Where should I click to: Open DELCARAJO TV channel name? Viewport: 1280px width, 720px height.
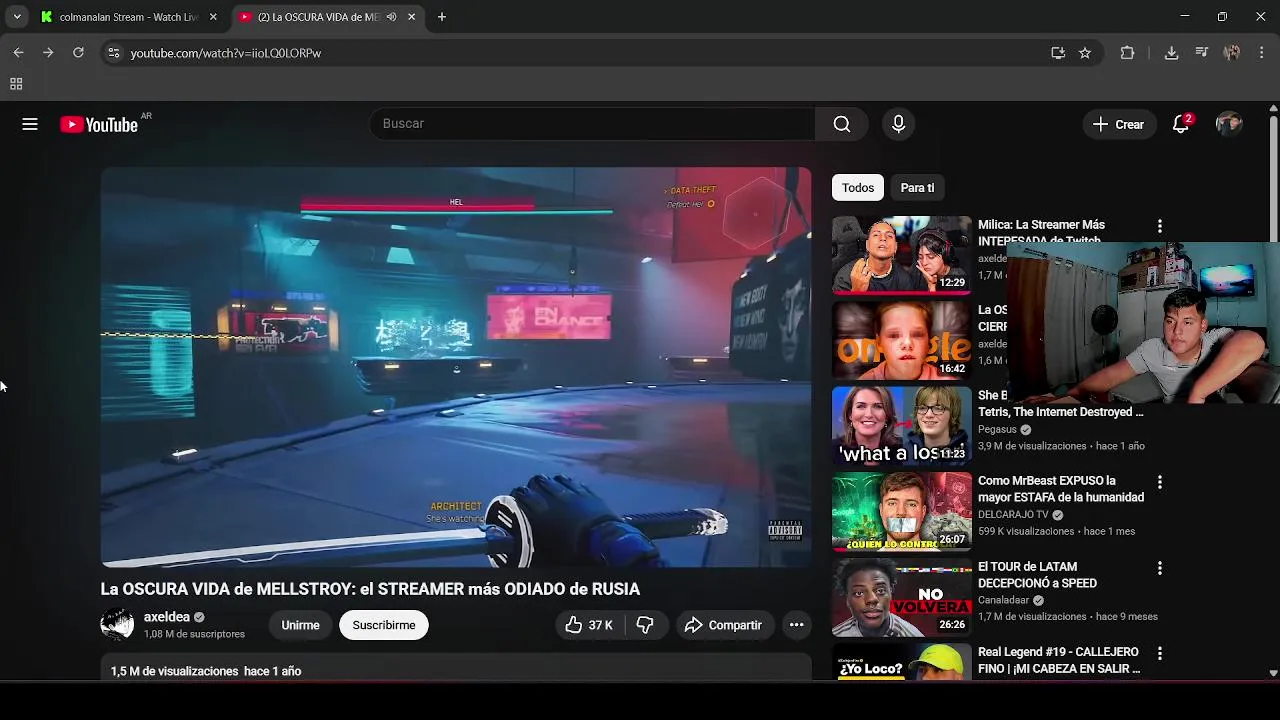point(1013,515)
